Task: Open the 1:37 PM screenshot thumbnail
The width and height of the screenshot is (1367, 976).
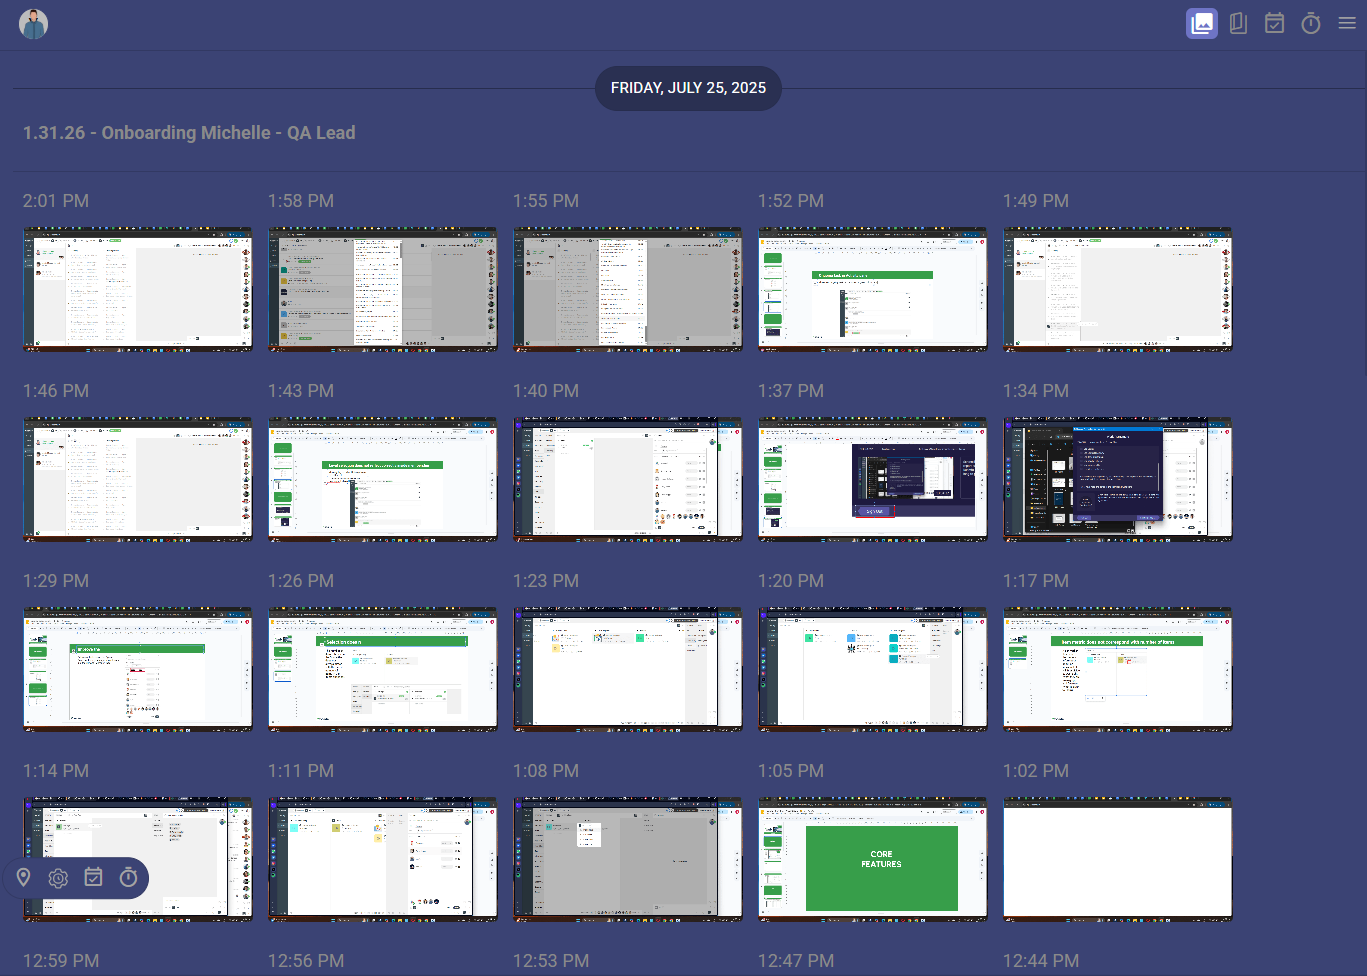Action: coord(873,479)
